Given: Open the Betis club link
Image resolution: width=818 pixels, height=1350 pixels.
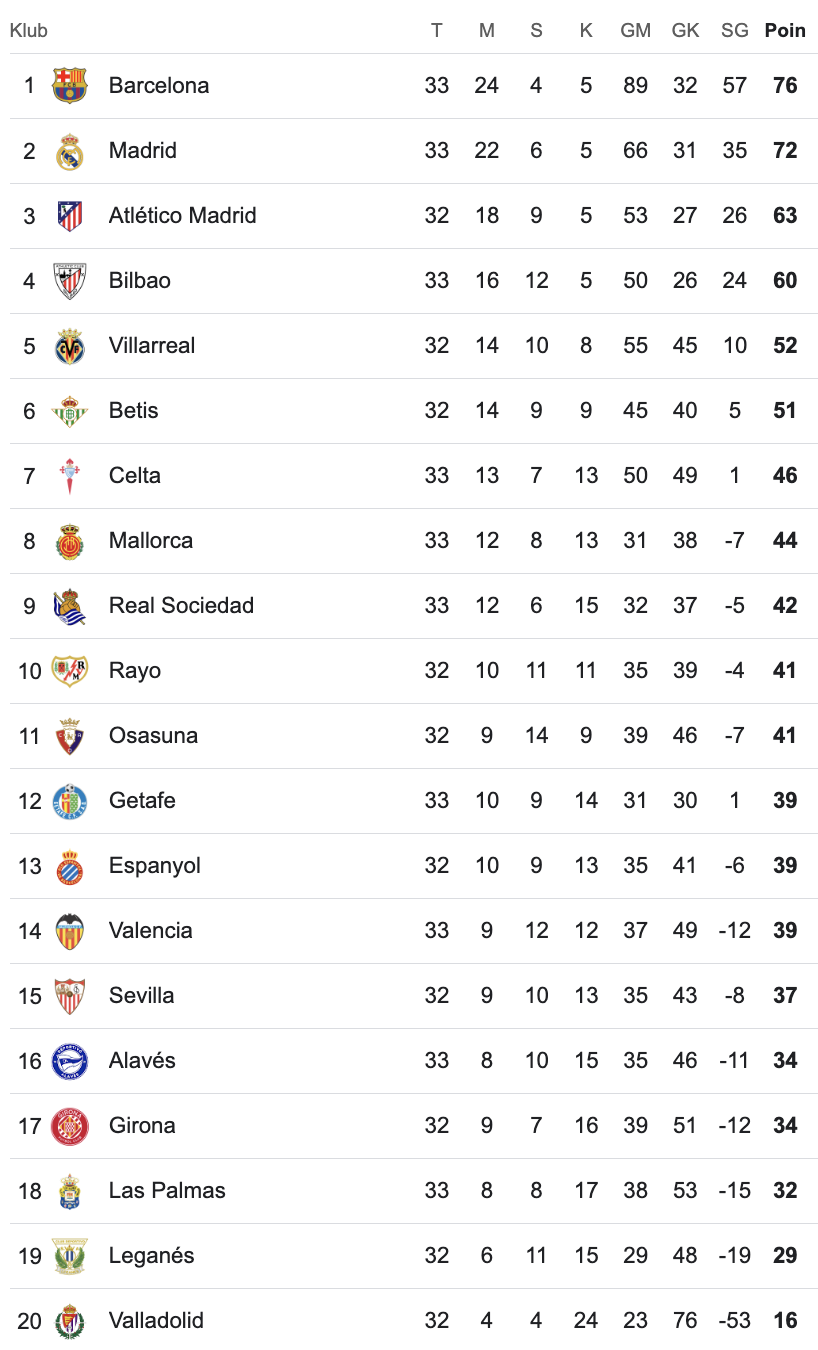Looking at the screenshot, I should [x=133, y=411].
